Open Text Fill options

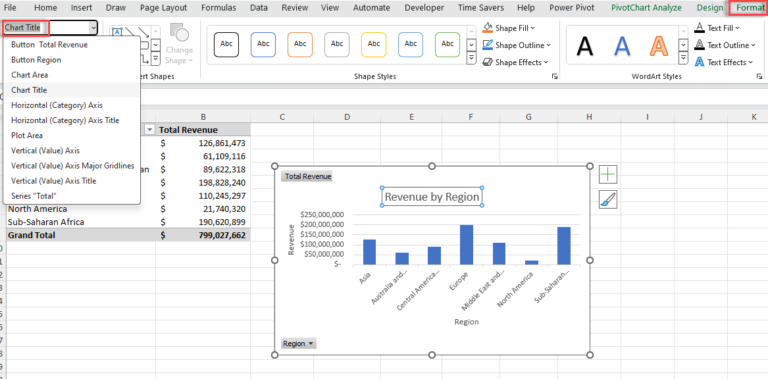click(717, 28)
